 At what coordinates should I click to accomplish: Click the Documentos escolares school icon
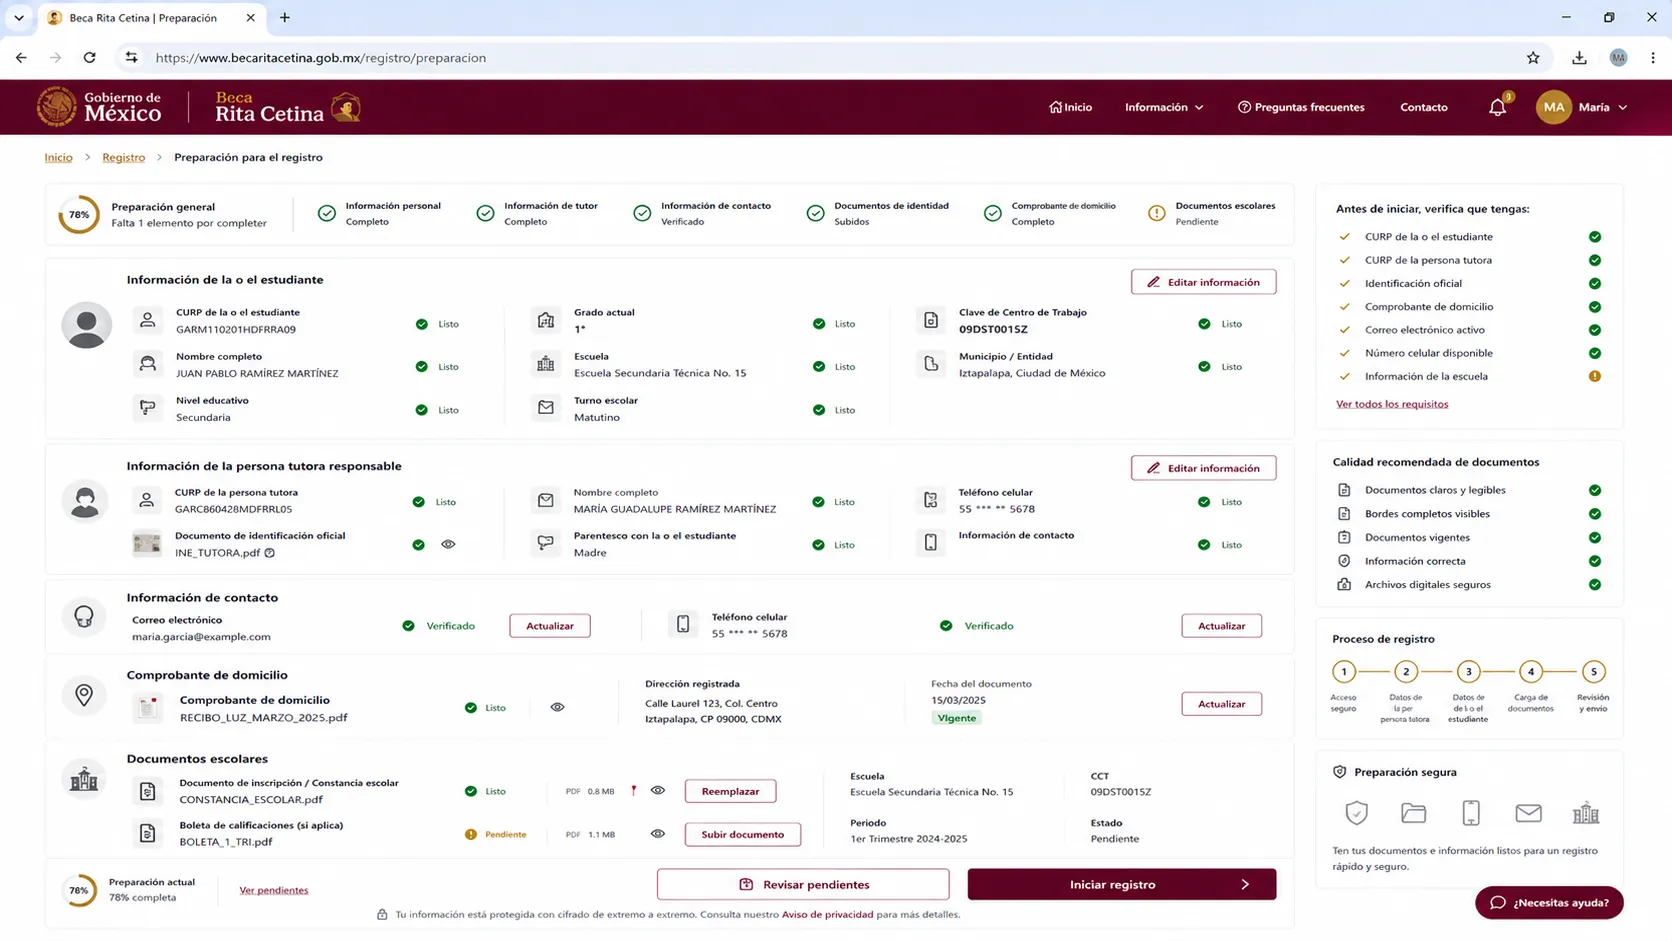pyautogui.click(x=84, y=779)
